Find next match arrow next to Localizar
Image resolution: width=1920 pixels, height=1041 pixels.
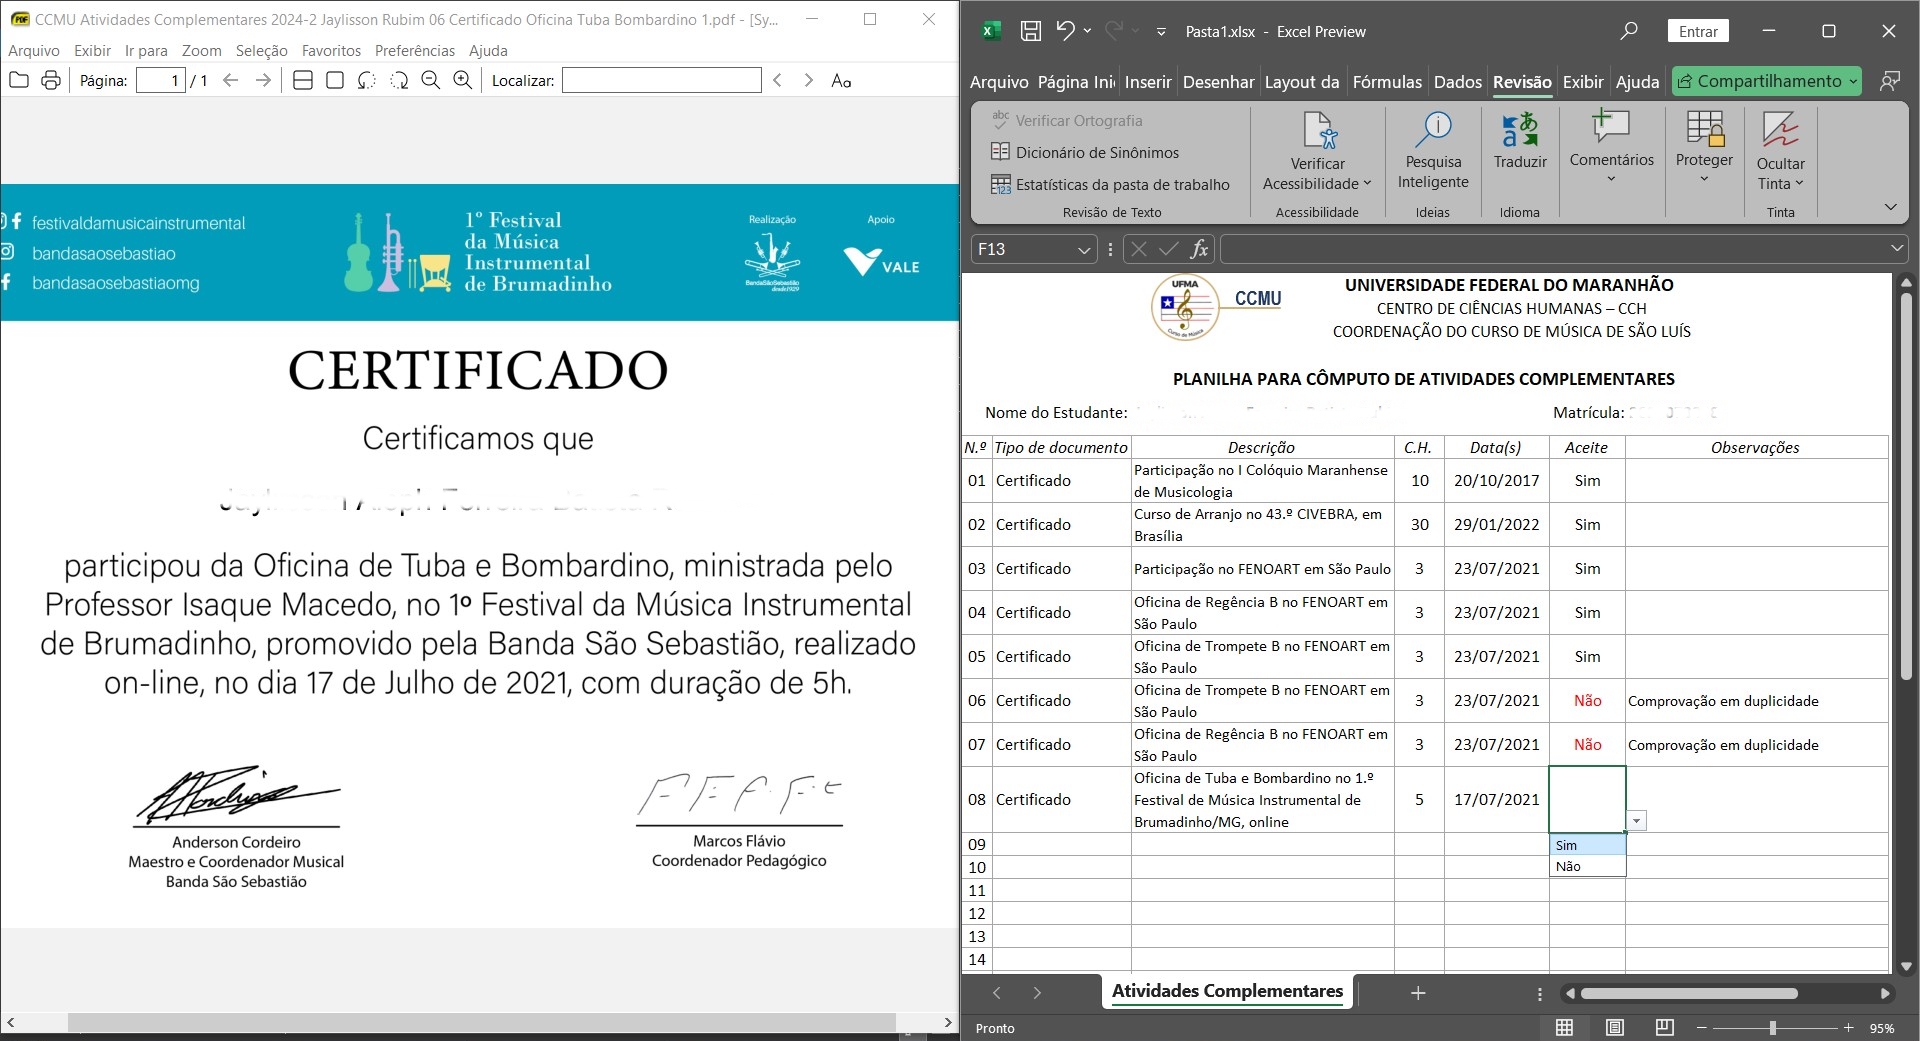coord(809,80)
